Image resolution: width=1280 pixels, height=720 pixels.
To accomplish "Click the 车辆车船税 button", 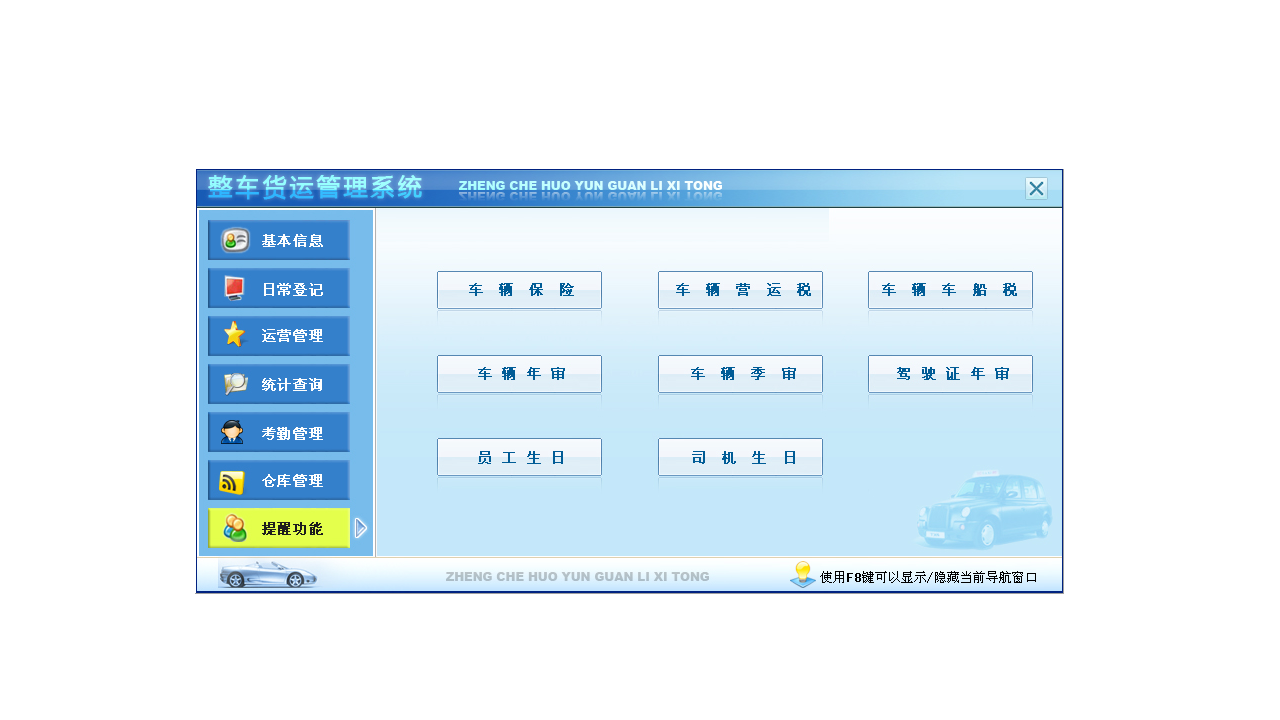I will 950,289.
